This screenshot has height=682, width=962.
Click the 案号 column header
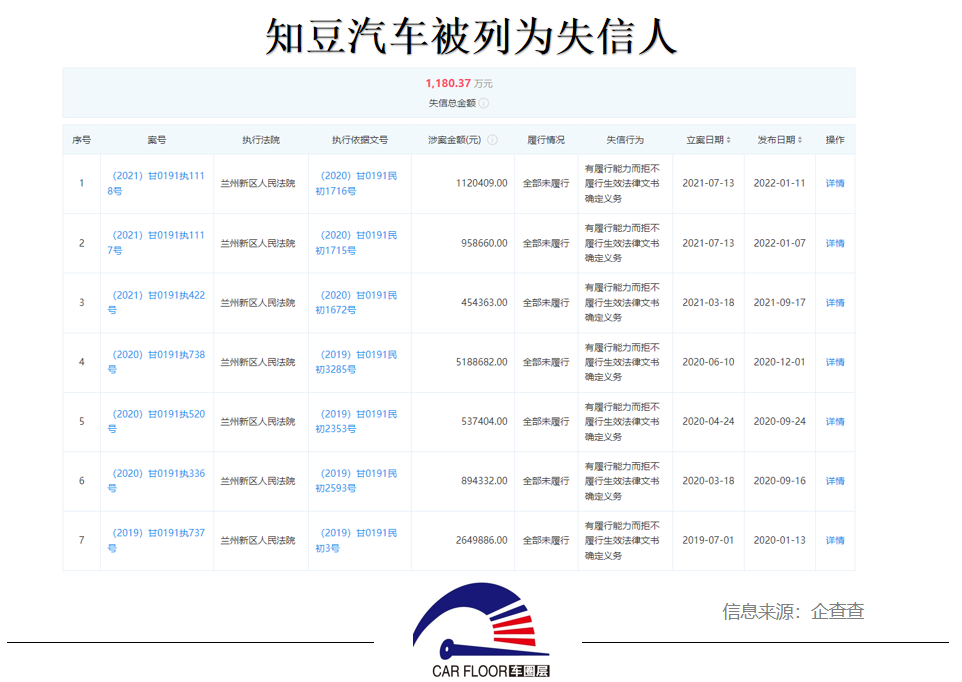point(157,140)
